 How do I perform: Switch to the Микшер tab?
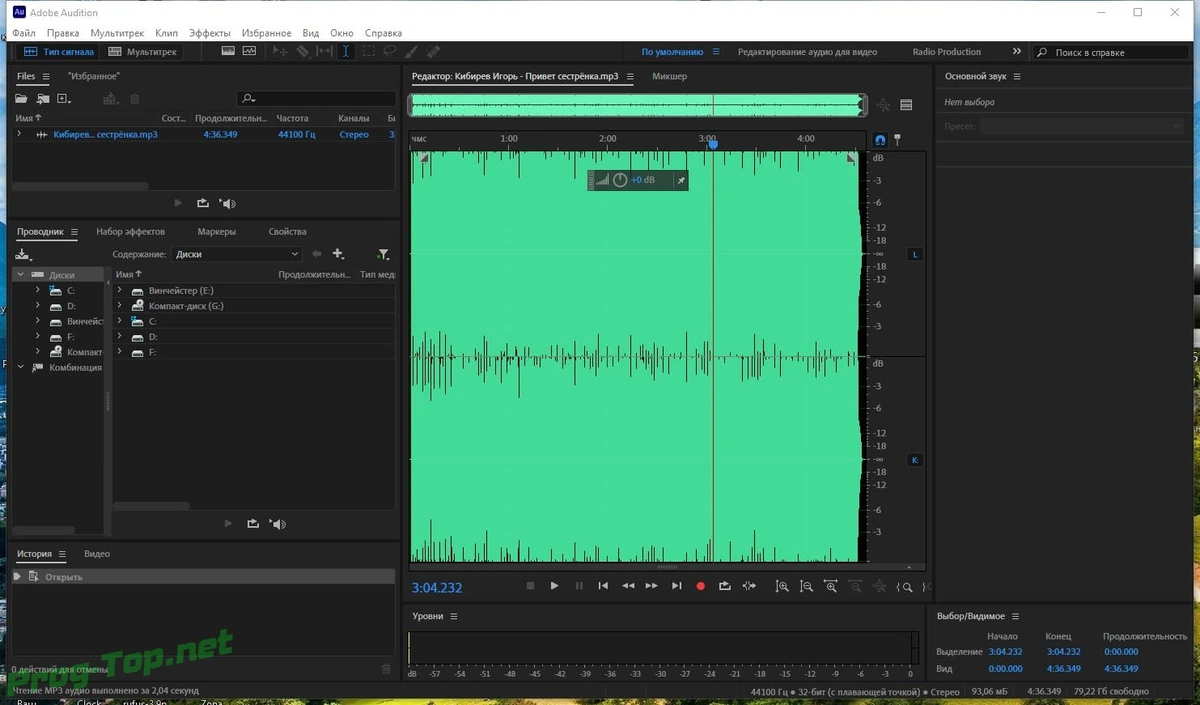(x=669, y=76)
